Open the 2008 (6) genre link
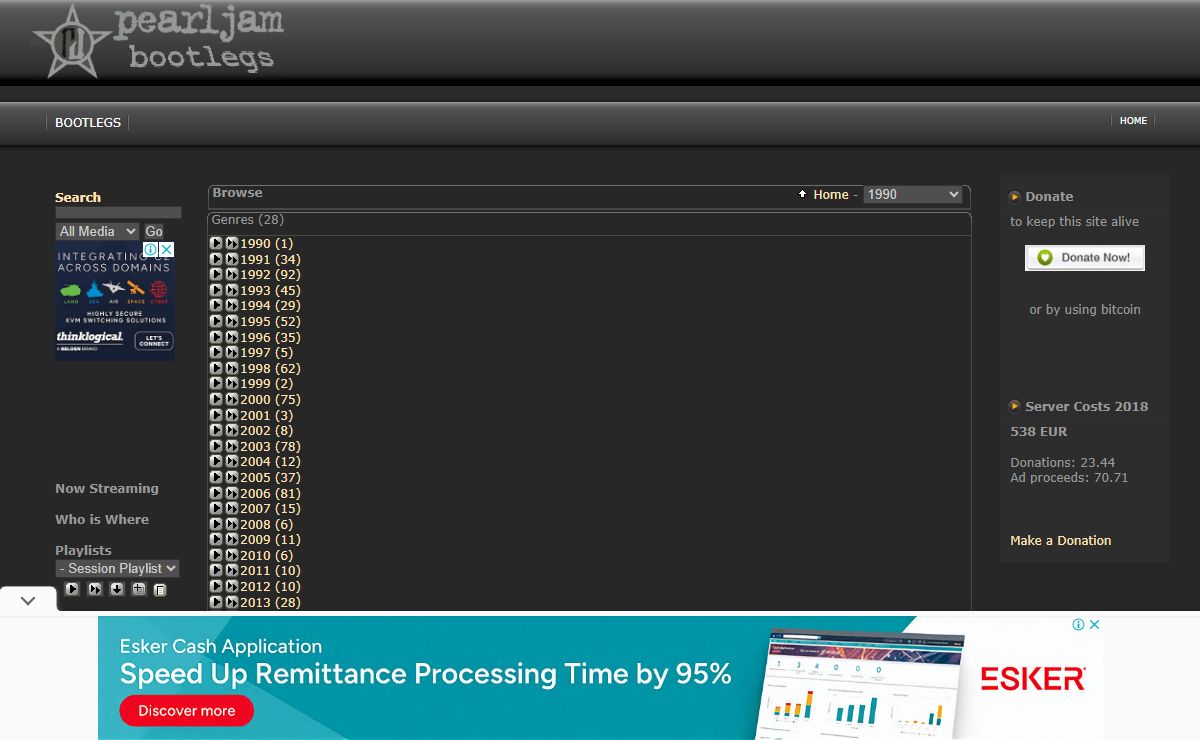The height and width of the screenshot is (740, 1200). point(267,525)
